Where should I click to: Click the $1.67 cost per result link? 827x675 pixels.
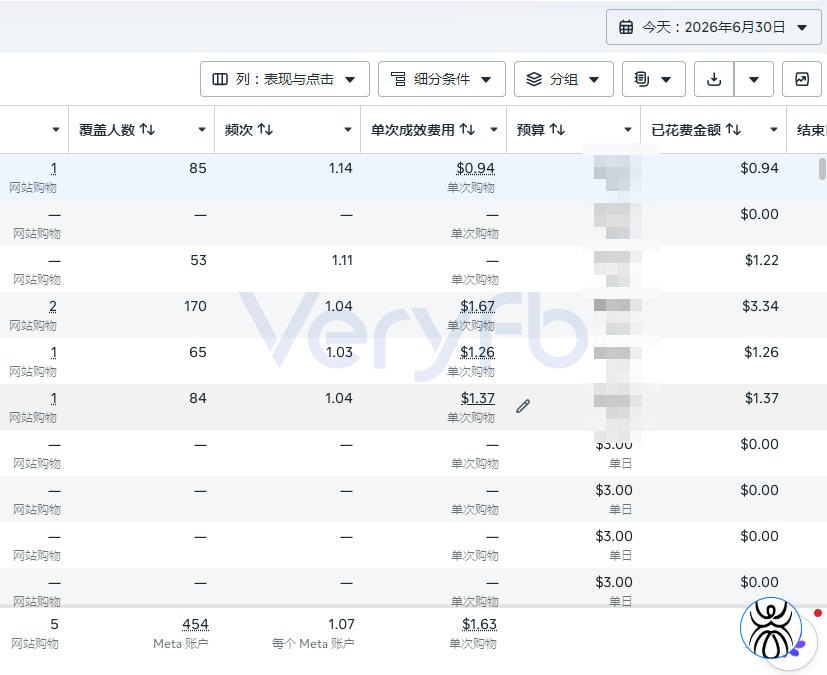[x=477, y=306]
